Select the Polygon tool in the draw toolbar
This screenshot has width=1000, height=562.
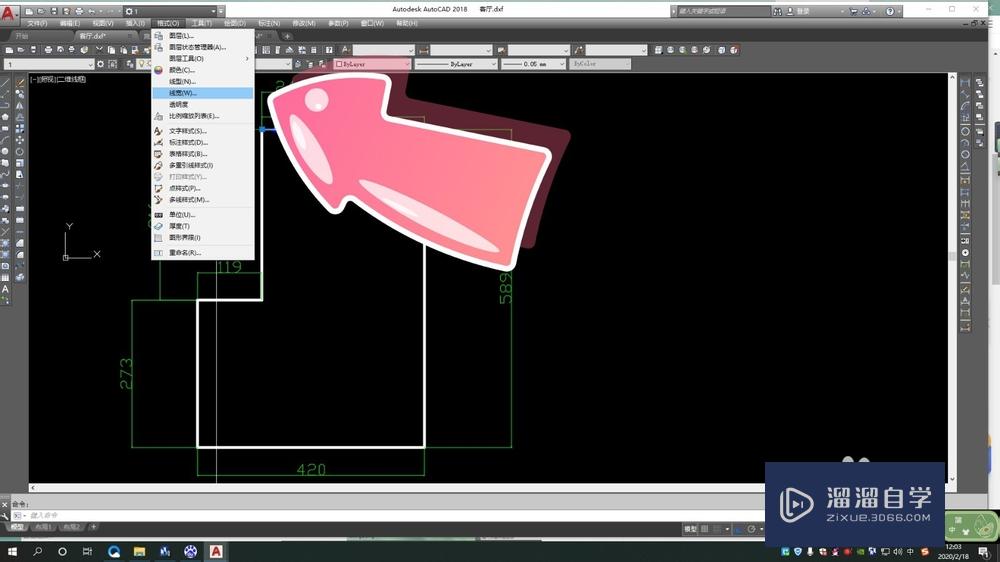[5, 117]
